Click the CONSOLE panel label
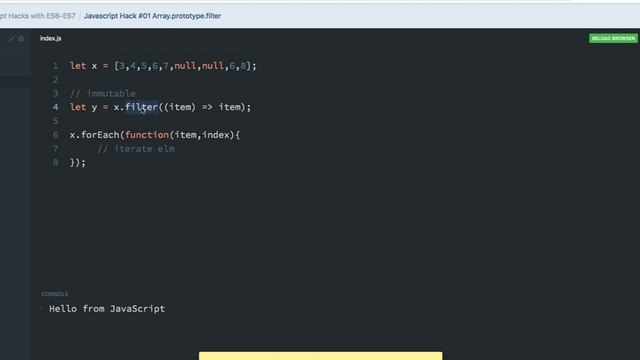This screenshot has width=640, height=360. 55,294
